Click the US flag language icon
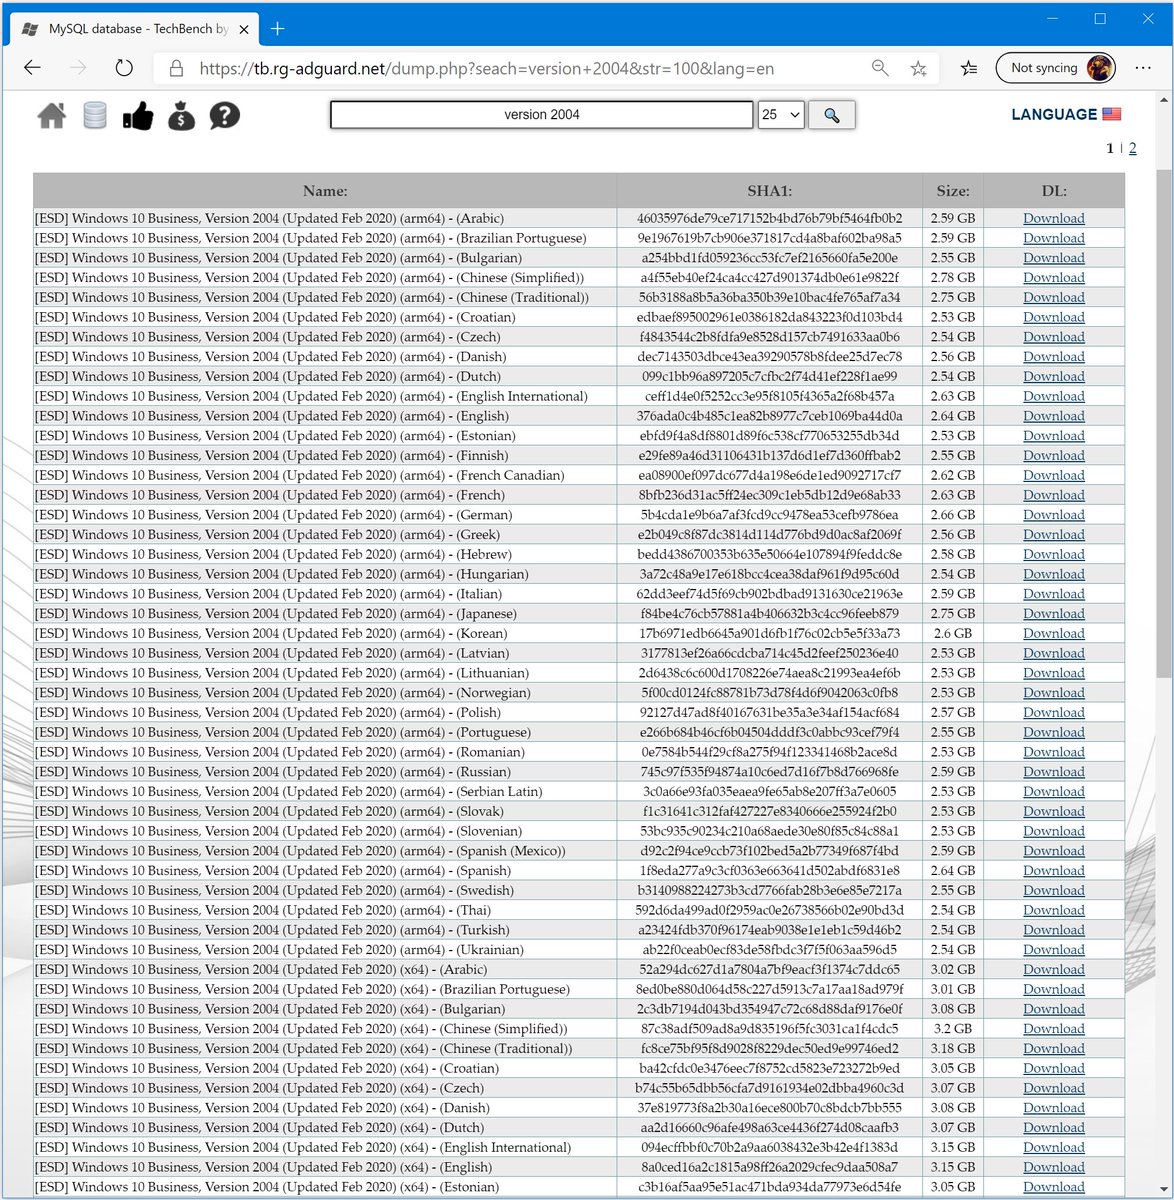 [x=1112, y=114]
